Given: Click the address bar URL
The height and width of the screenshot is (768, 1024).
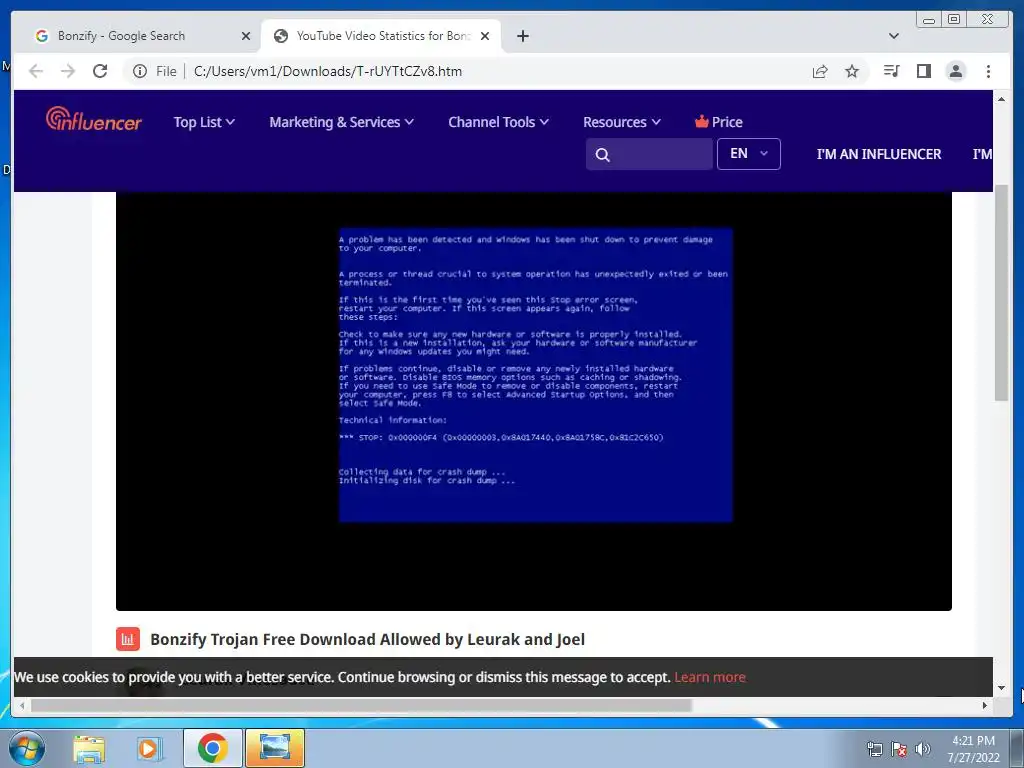Looking at the screenshot, I should click(x=328, y=71).
